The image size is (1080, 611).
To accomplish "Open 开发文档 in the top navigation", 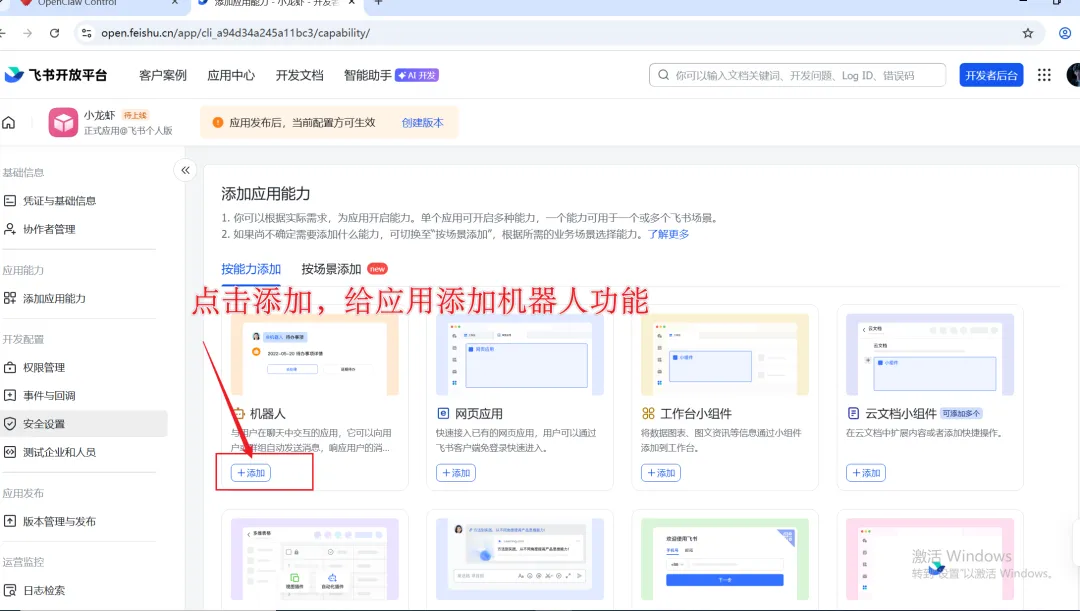I will click(x=300, y=75).
